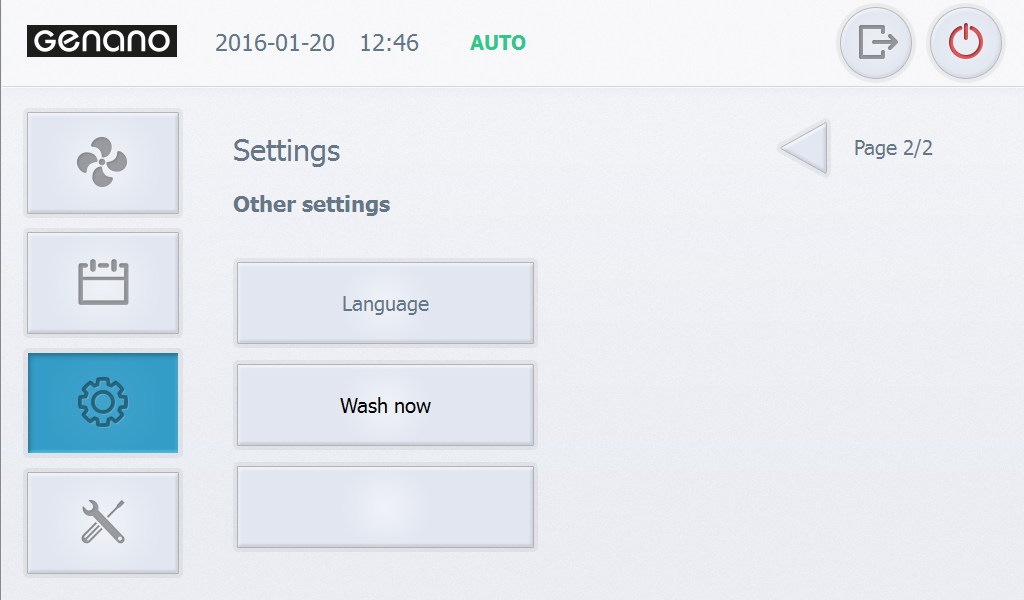Turn off the device with power icon

pos(966,43)
